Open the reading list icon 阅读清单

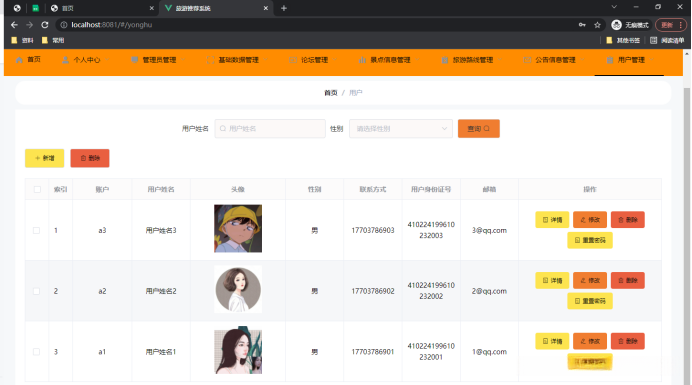[667, 40]
